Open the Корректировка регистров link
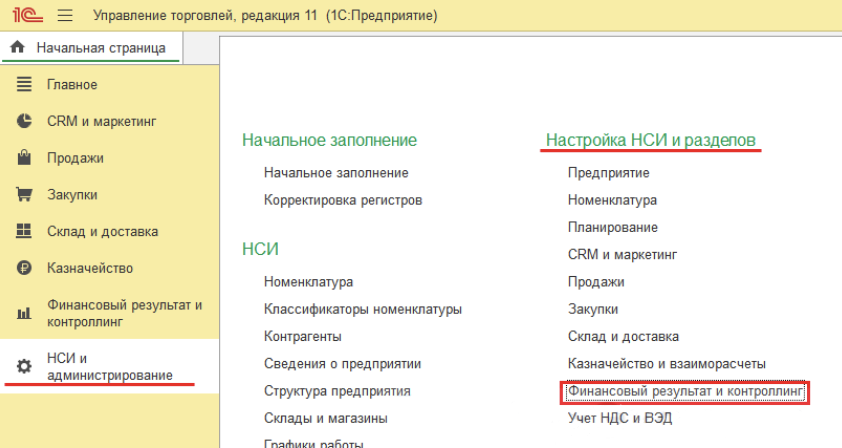Screen dimensions: 842x448 pyautogui.click(x=343, y=200)
